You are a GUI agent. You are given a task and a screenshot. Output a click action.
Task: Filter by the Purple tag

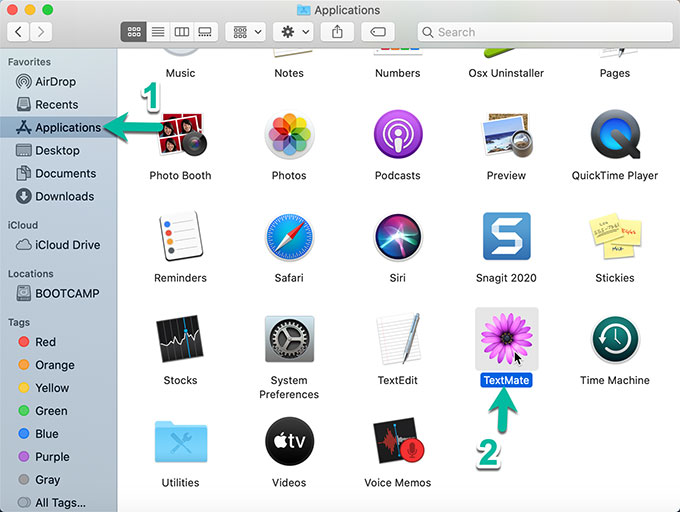[59, 457]
